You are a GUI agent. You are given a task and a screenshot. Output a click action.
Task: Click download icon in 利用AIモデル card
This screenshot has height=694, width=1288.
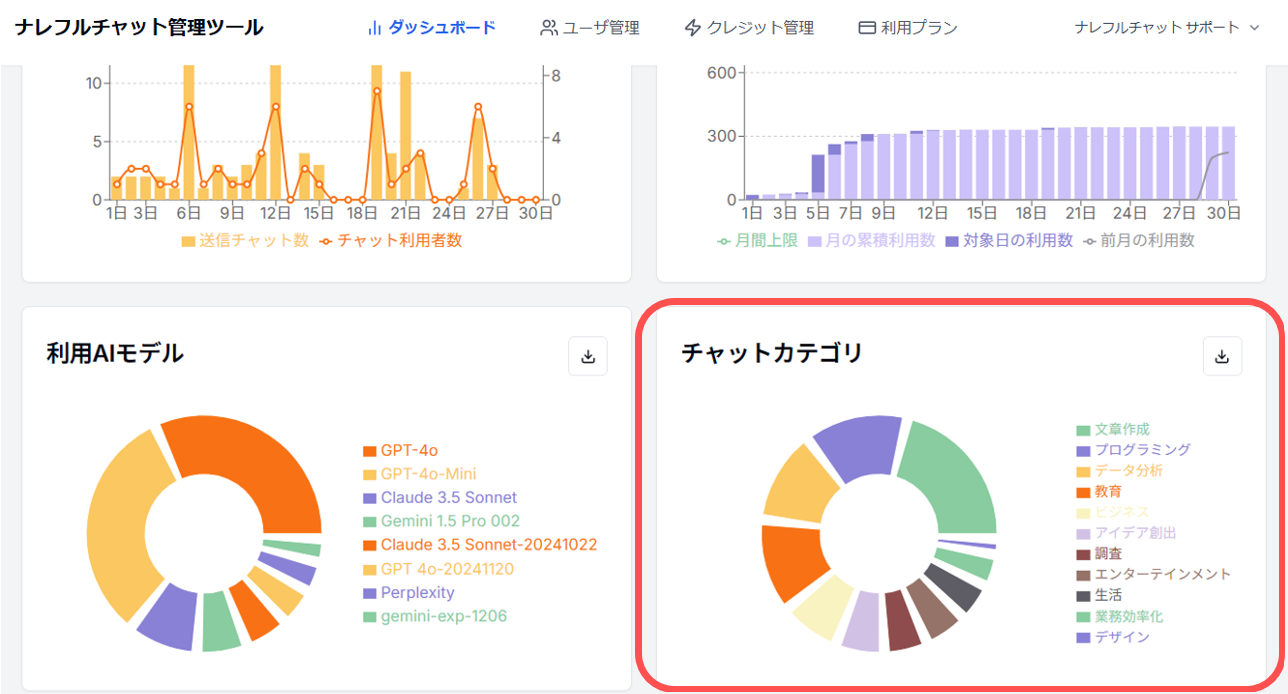pos(588,357)
